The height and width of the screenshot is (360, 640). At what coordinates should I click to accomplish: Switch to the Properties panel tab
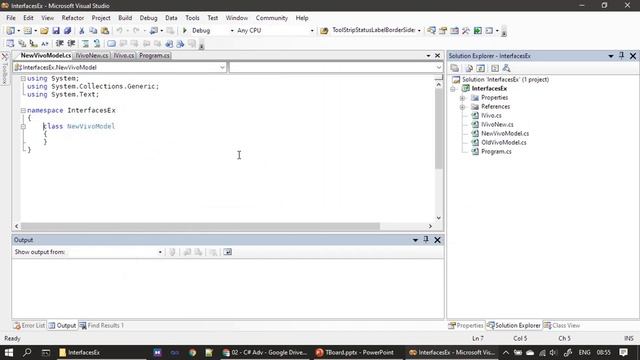(465, 325)
